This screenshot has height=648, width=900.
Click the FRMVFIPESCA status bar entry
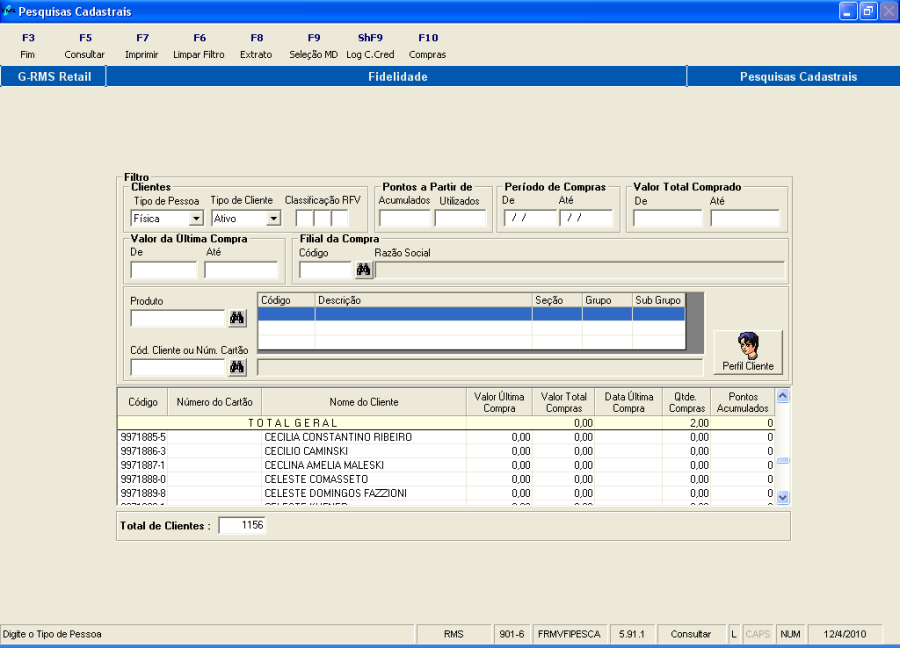click(x=569, y=634)
